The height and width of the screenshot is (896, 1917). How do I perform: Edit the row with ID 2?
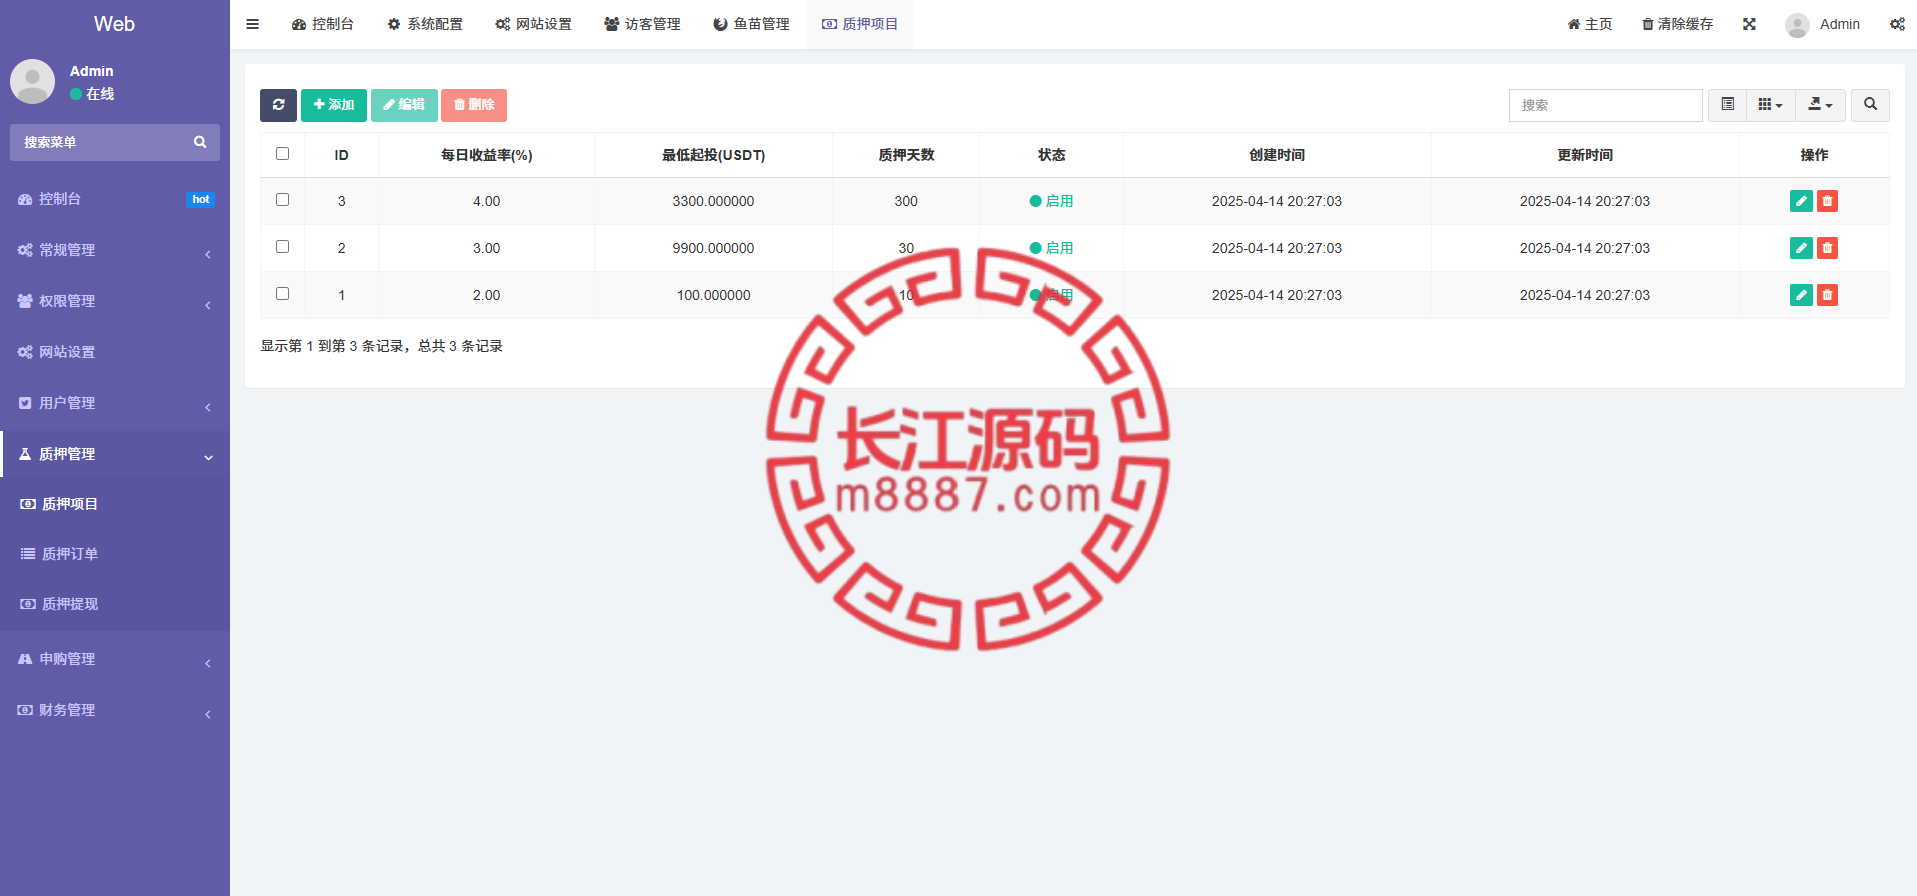click(x=1801, y=248)
